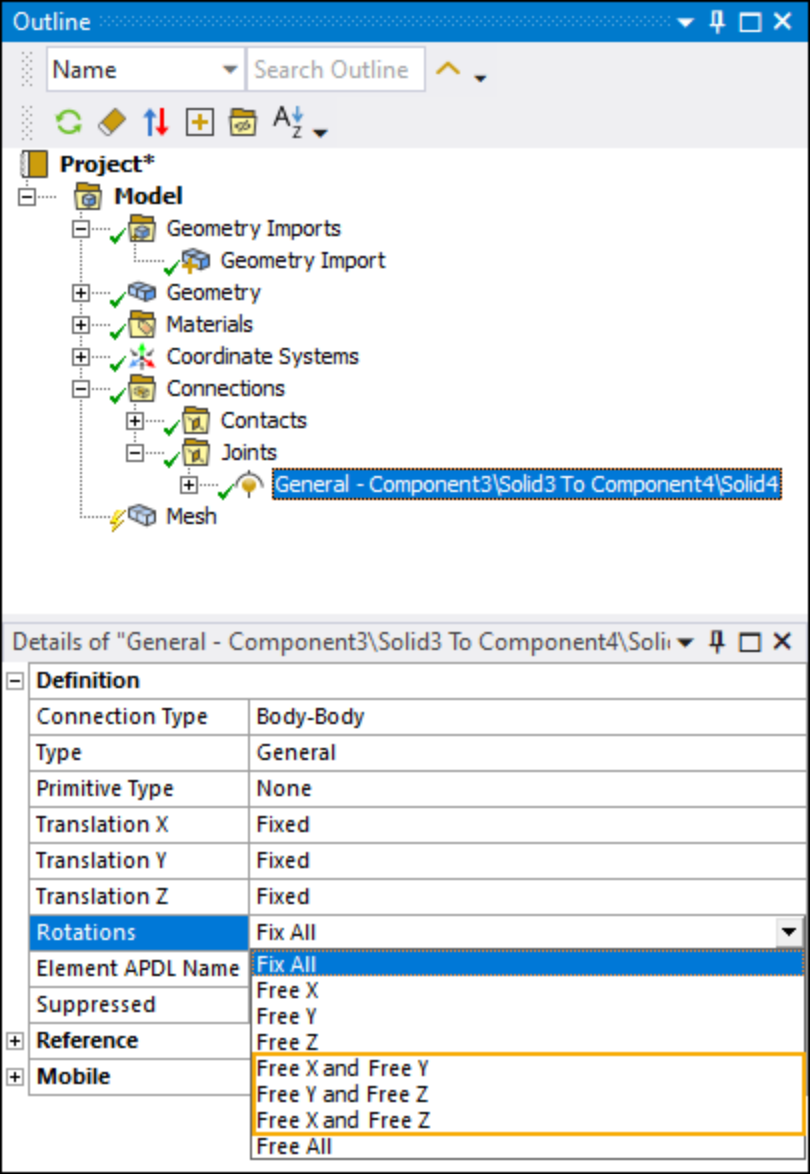This screenshot has height=1175, width=810.
Task: Collapse the Model tree node
Action: [x=27, y=197]
